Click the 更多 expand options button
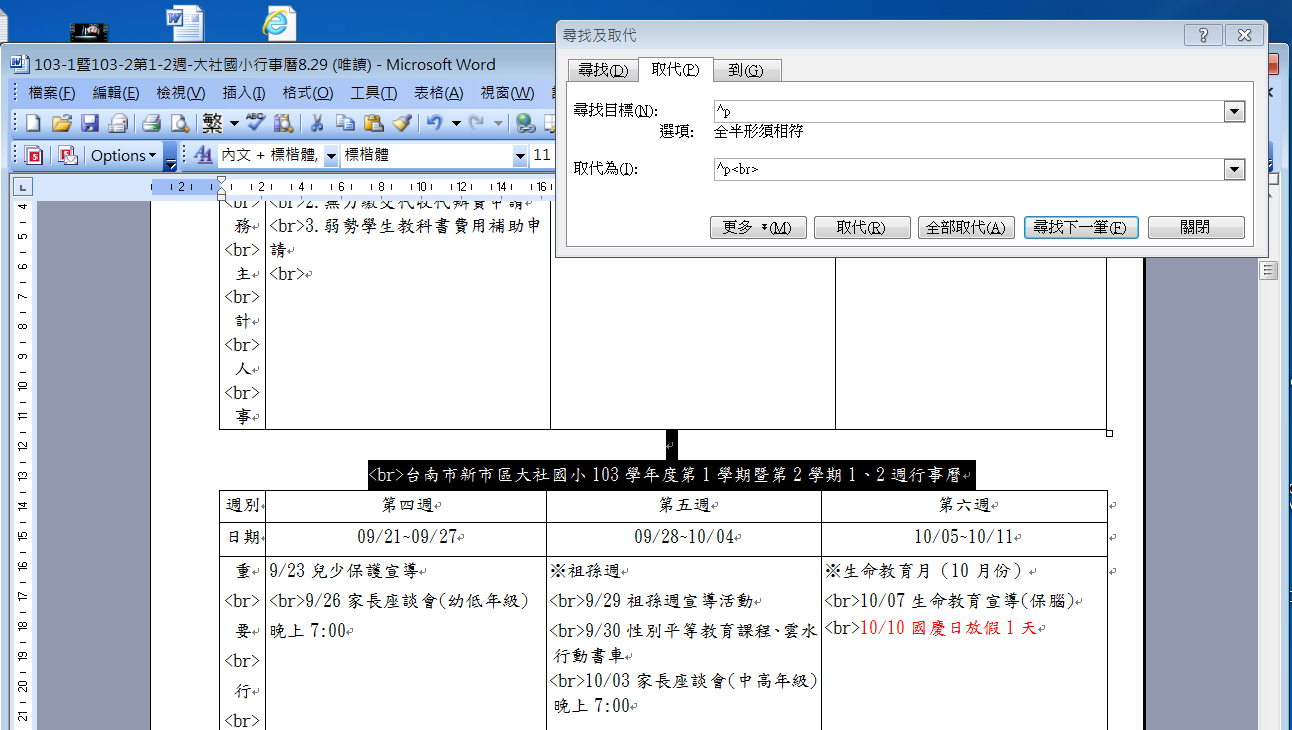Image resolution: width=1292 pixels, height=730 pixels. 757,228
